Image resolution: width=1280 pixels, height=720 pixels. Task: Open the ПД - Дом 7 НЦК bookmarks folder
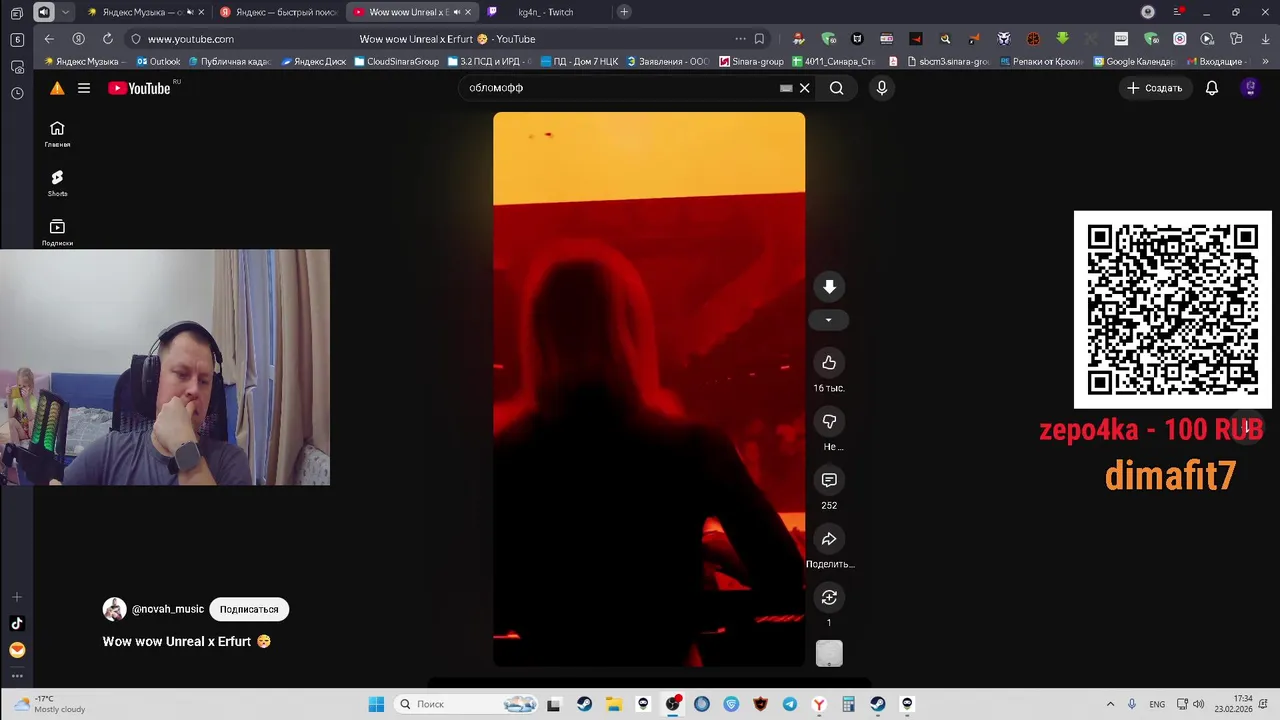point(579,62)
